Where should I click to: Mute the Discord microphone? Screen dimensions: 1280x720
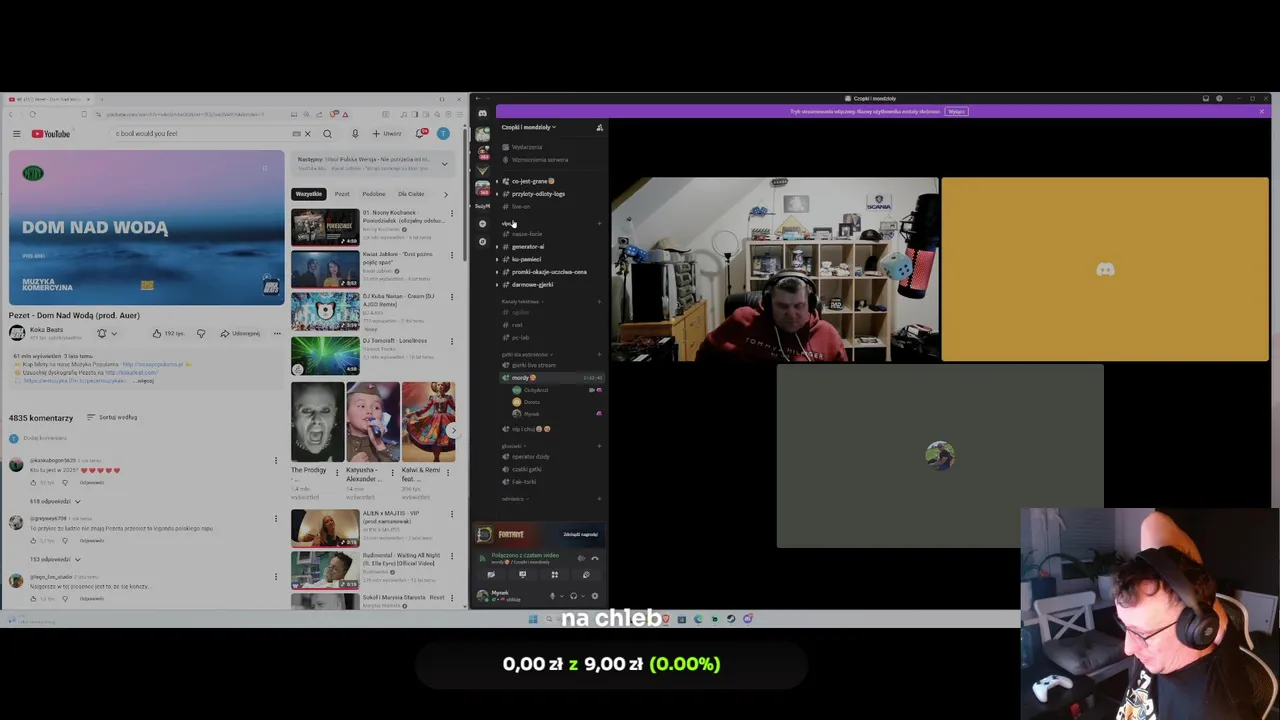point(550,596)
